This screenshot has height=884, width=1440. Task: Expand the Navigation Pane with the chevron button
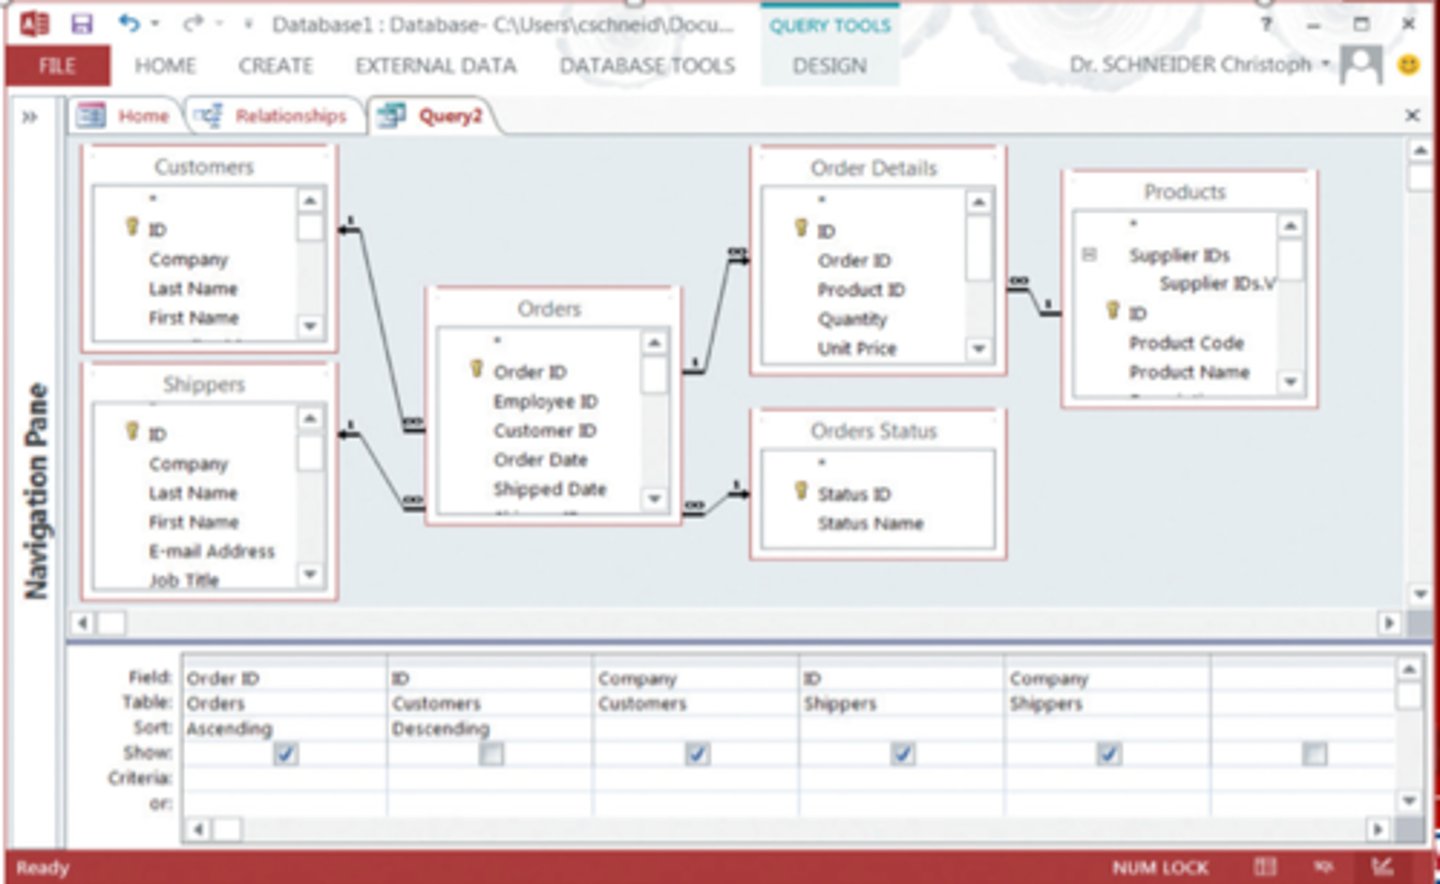(30, 117)
